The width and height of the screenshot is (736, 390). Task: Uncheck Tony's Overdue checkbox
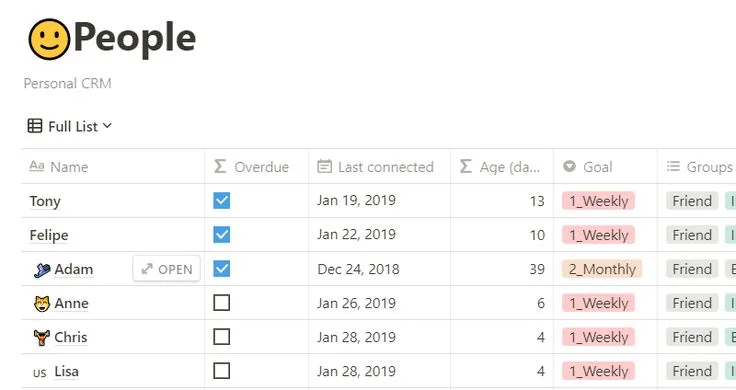click(x=222, y=200)
